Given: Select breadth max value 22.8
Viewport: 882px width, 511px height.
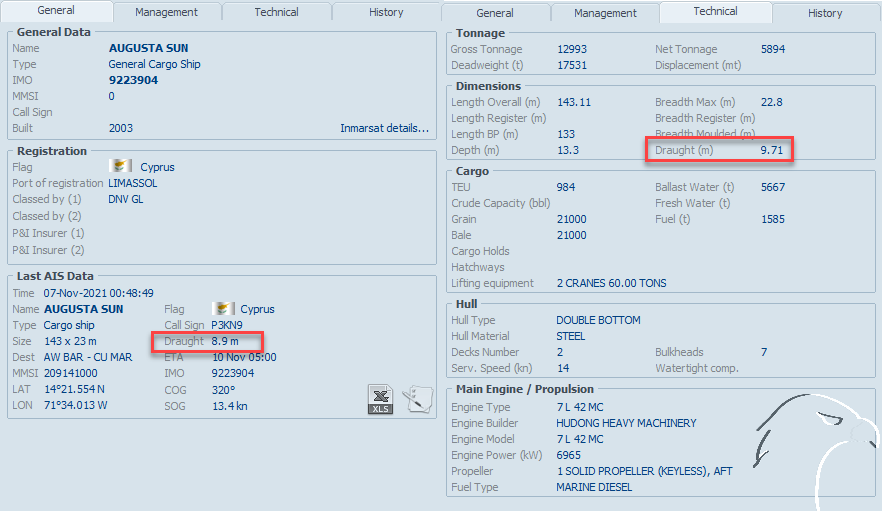Looking at the screenshot, I should coord(772,102).
